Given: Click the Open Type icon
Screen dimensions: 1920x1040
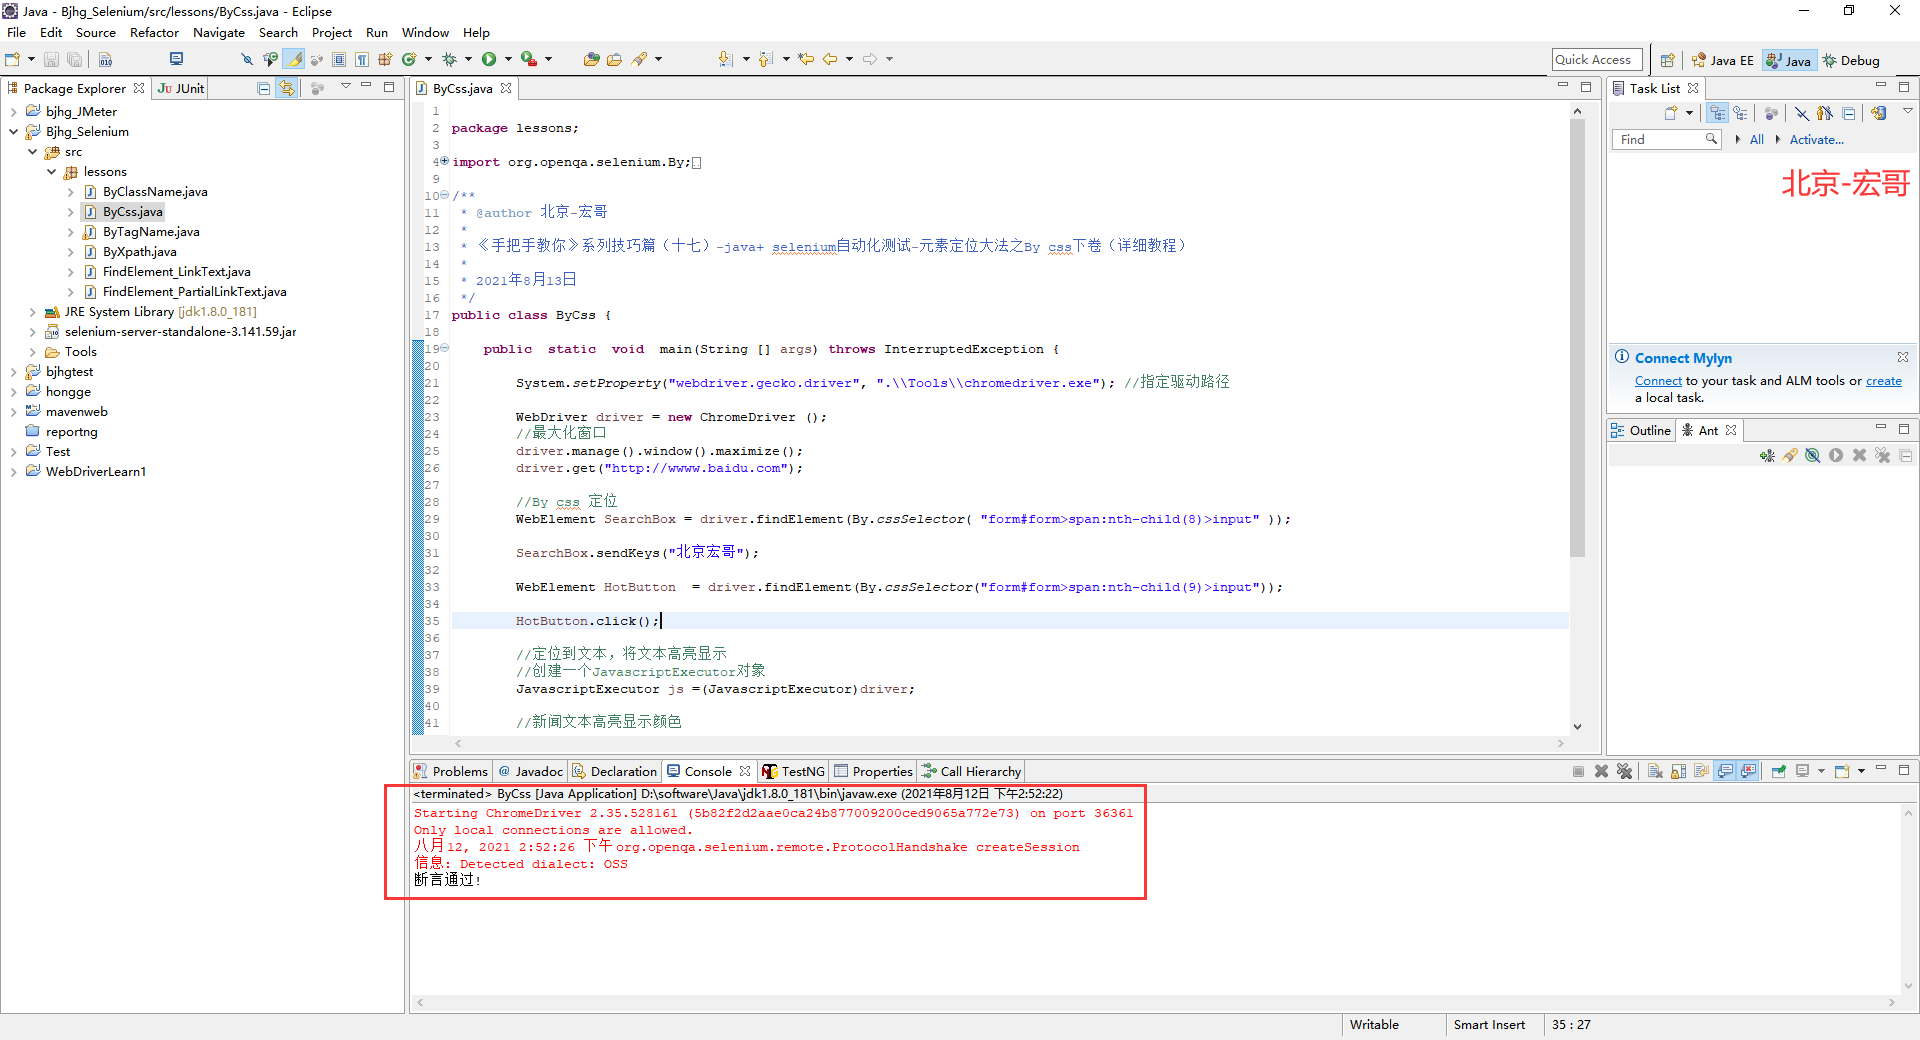Looking at the screenshot, I should (x=592, y=59).
